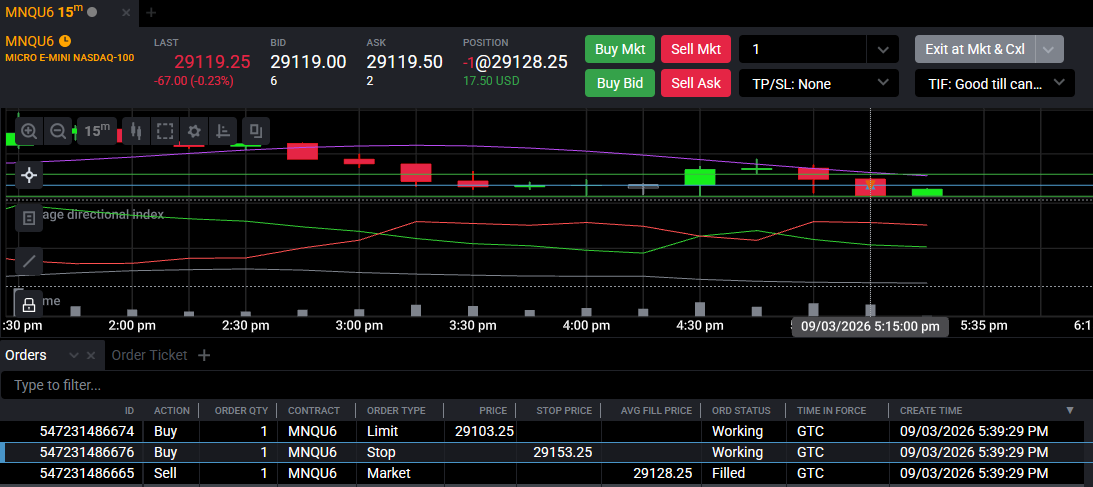Click the Buy Mkt button
The image size is (1093, 487).
click(620, 49)
